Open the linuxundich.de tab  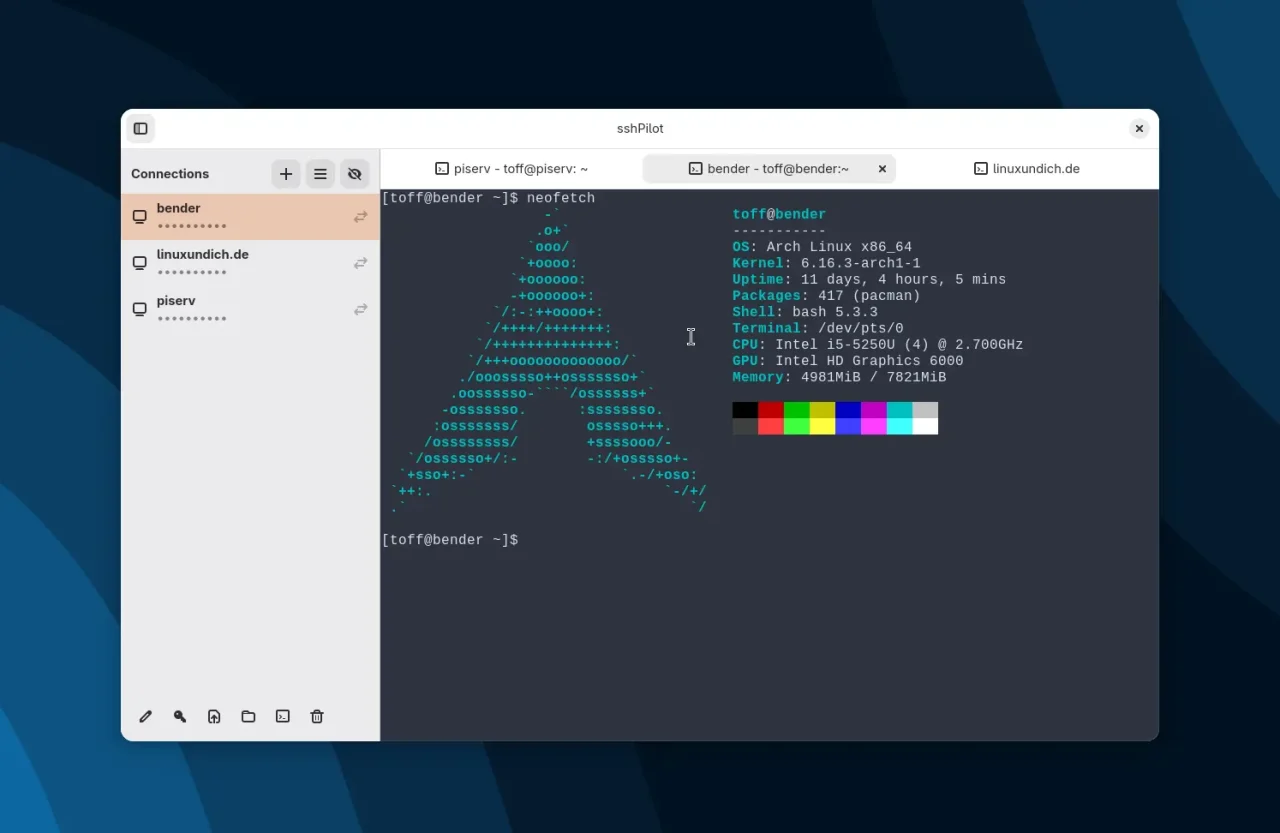coord(1035,168)
